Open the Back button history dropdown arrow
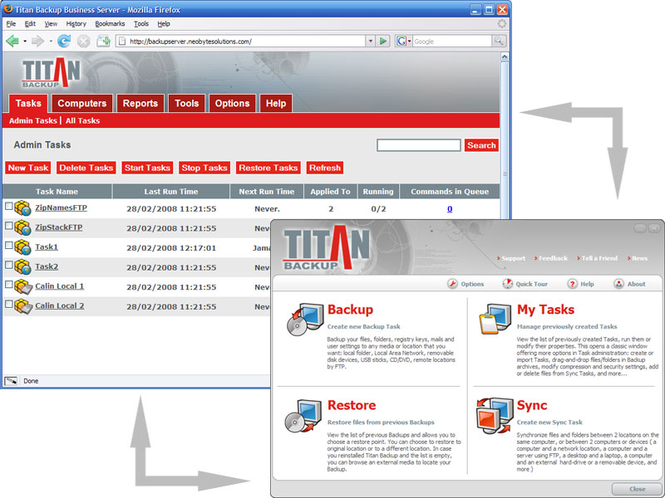665x498 pixels. point(25,41)
